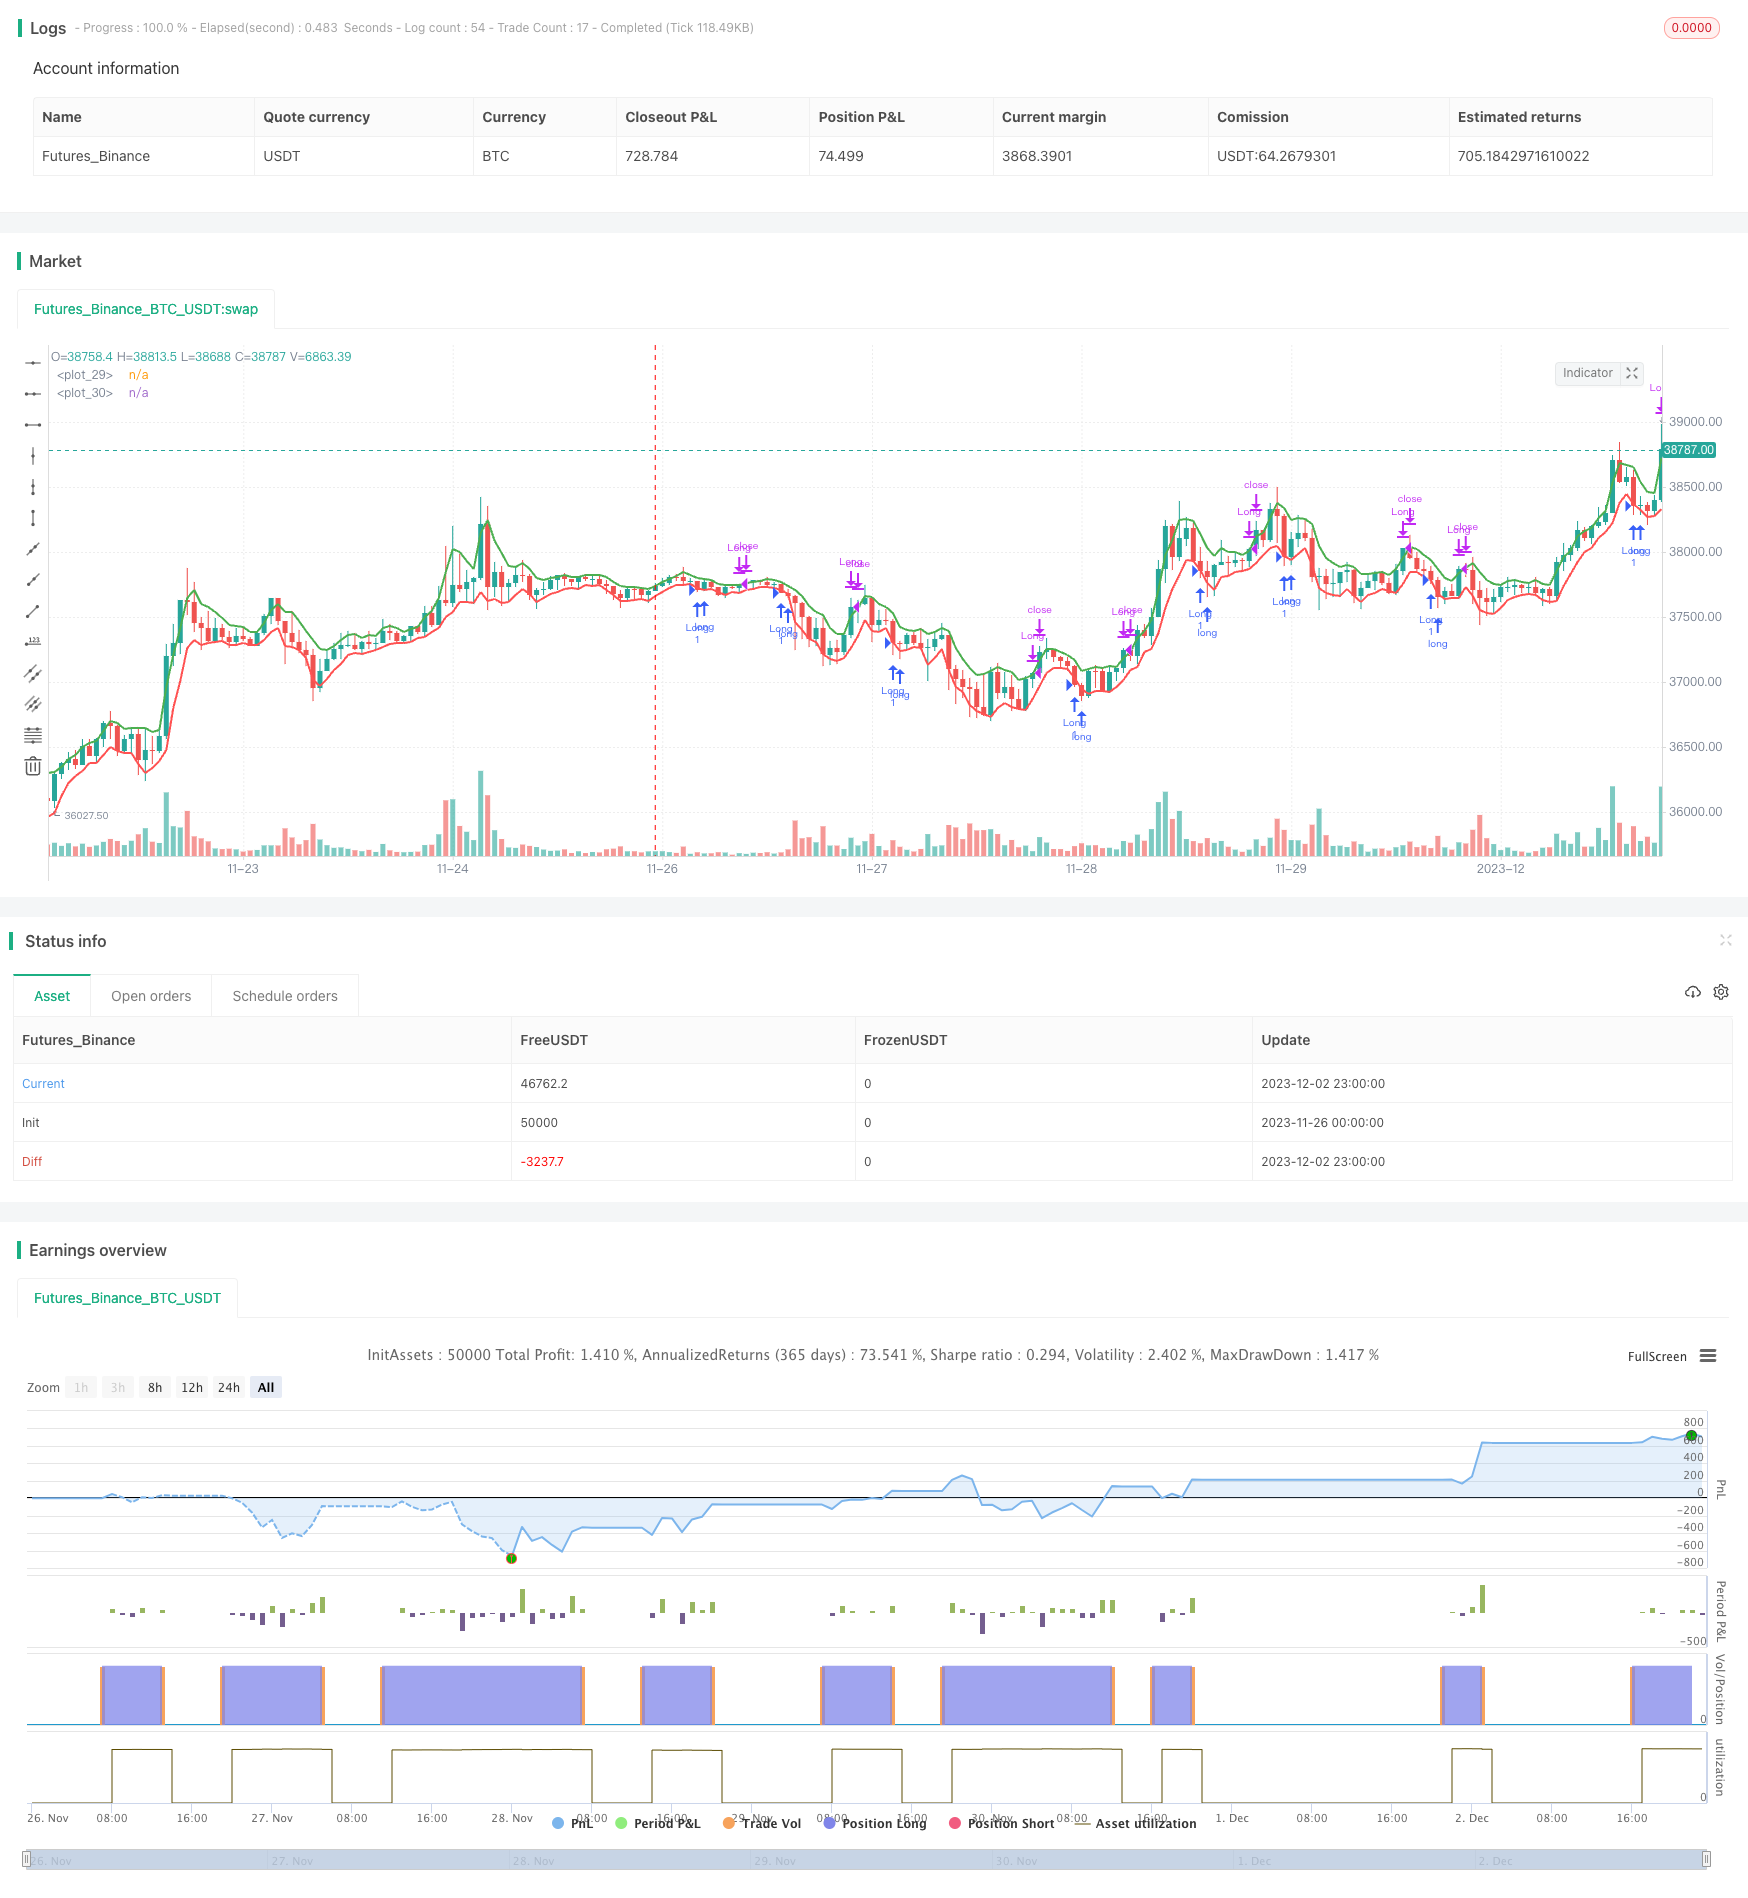The image size is (1748, 1898).
Task: Click the cloud download icon in Status info
Action: pos(1693,992)
